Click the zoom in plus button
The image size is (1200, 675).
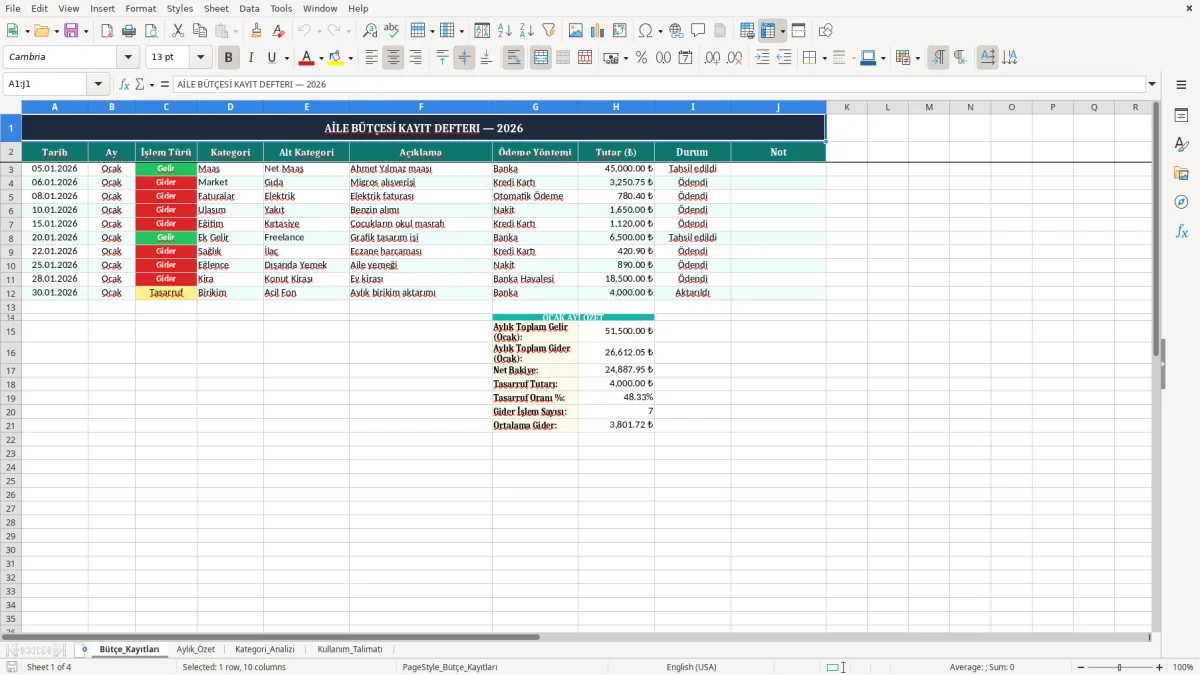(1159, 667)
